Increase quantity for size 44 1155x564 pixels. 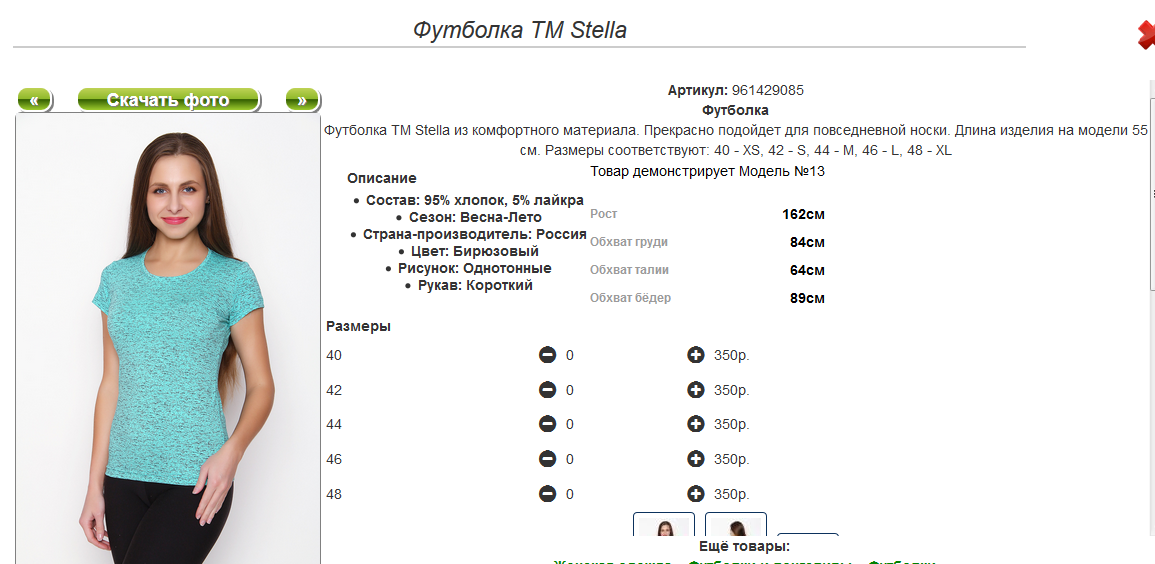click(695, 424)
